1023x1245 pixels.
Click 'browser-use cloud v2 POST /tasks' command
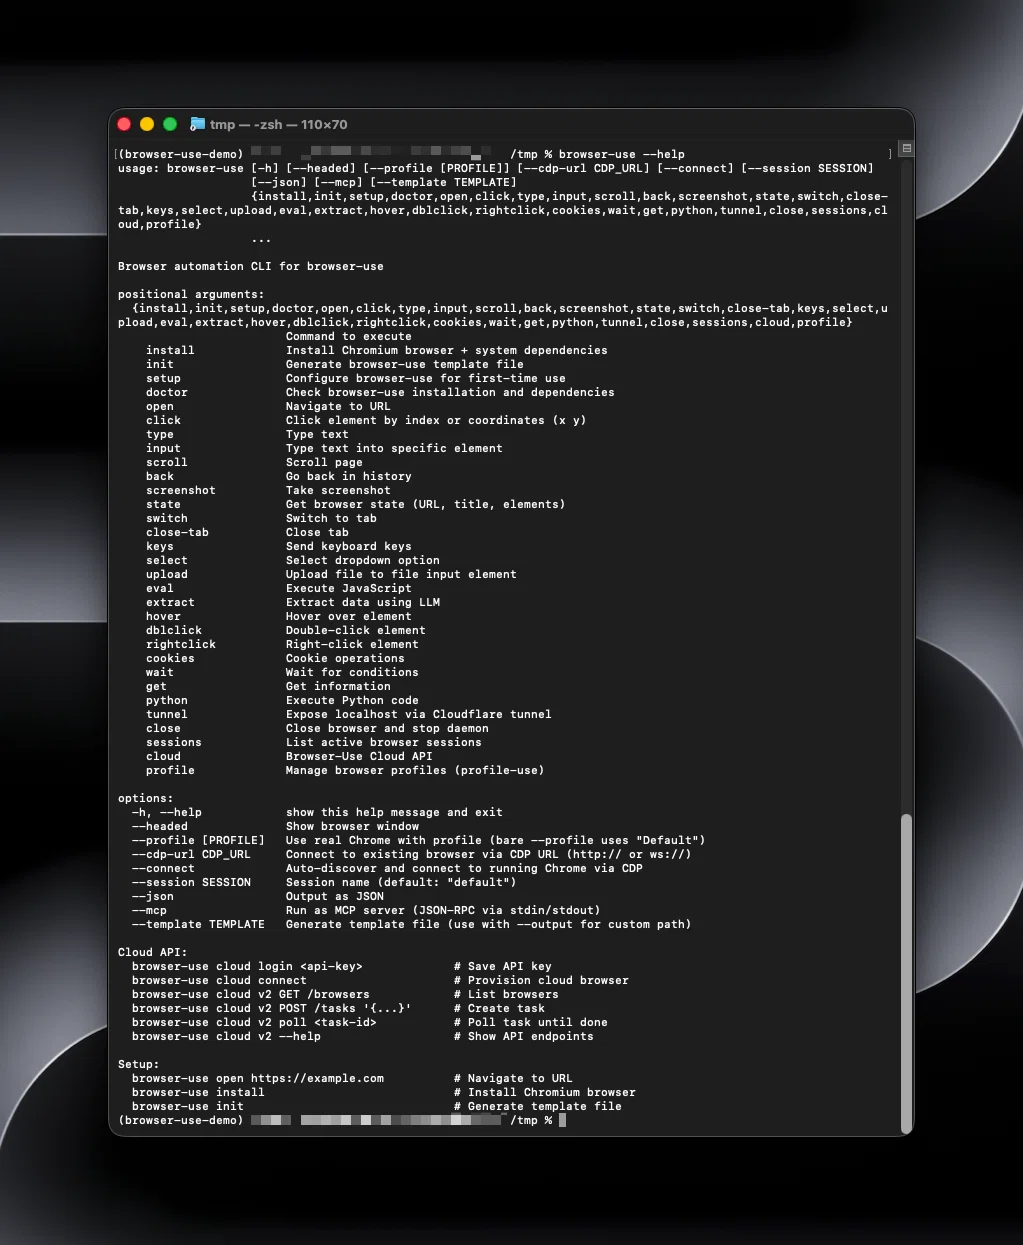coord(272,1008)
